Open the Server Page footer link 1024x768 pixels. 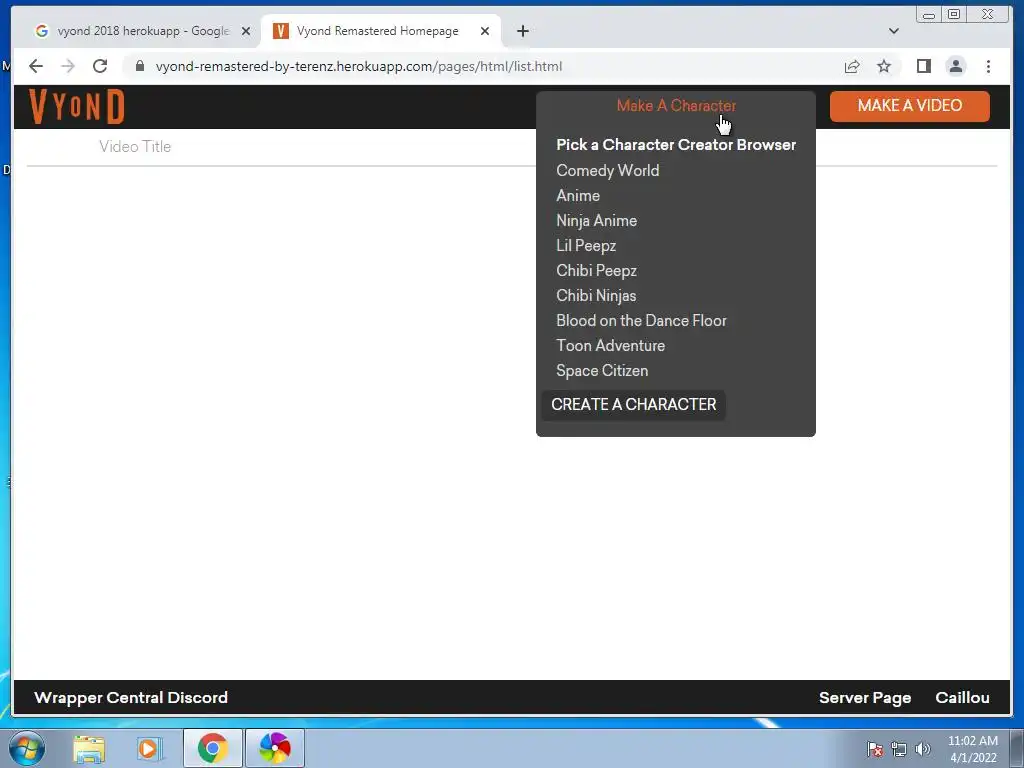(x=865, y=697)
